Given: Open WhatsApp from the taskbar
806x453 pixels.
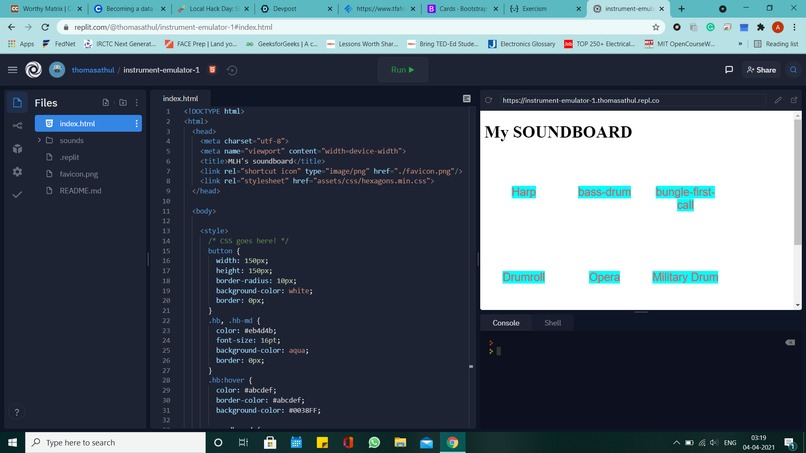Looking at the screenshot, I should point(374,442).
